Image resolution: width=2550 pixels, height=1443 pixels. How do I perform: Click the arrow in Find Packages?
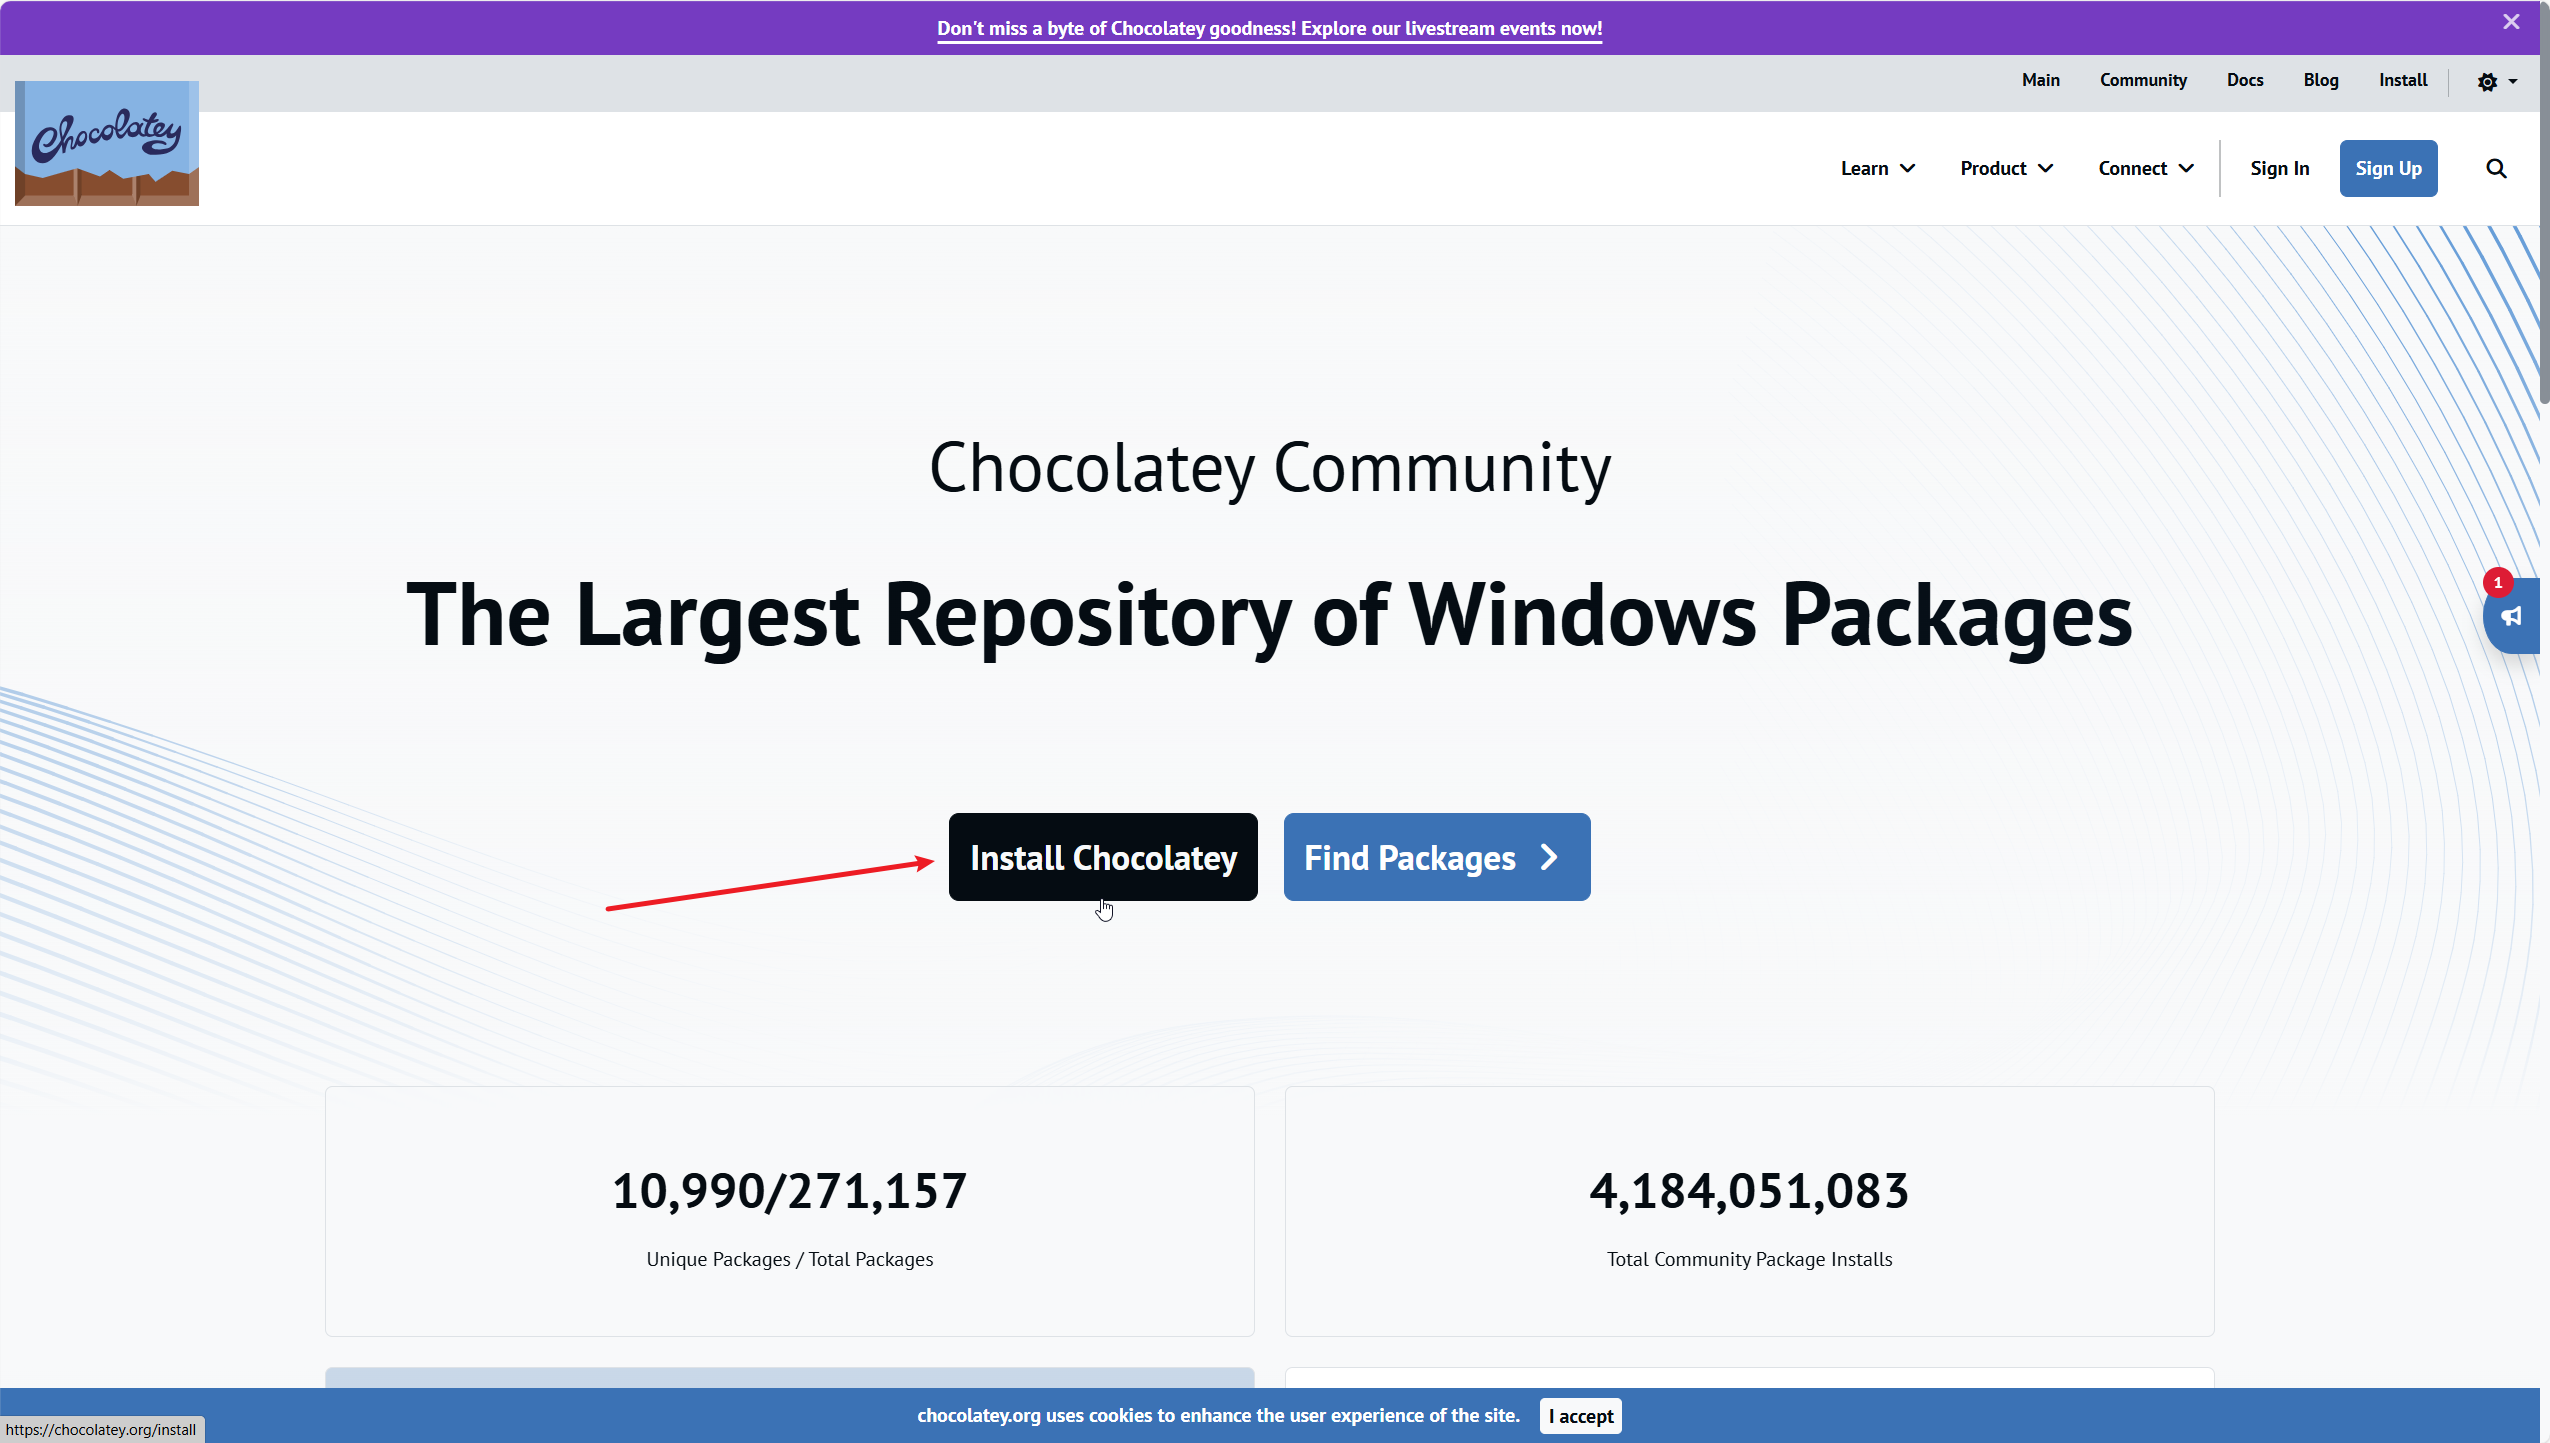[1549, 857]
